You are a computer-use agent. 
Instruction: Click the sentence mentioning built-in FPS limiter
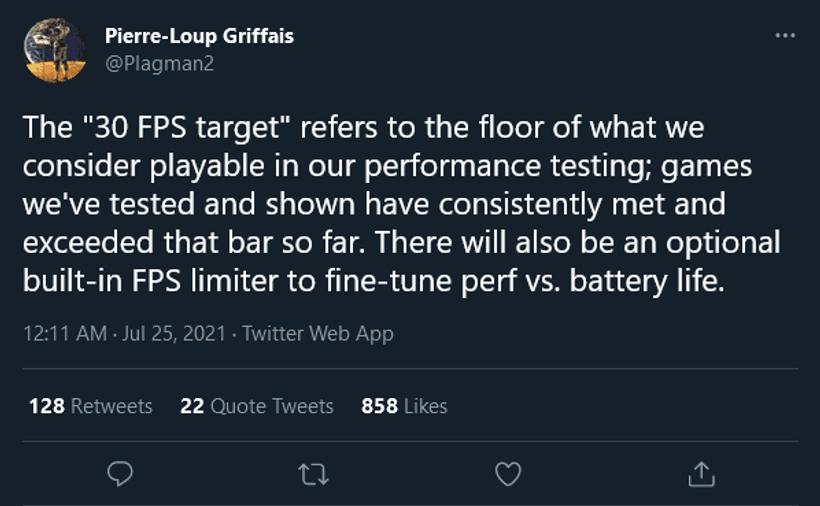tap(402, 261)
